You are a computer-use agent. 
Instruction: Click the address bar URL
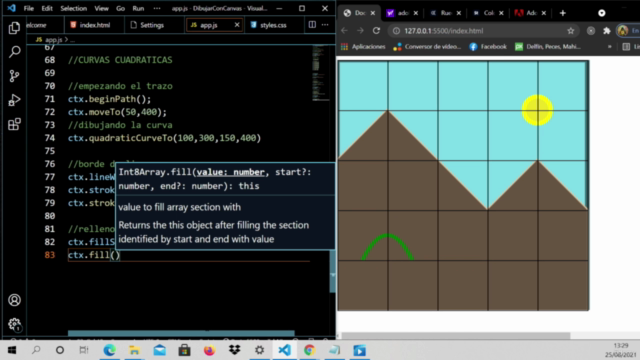click(444, 31)
